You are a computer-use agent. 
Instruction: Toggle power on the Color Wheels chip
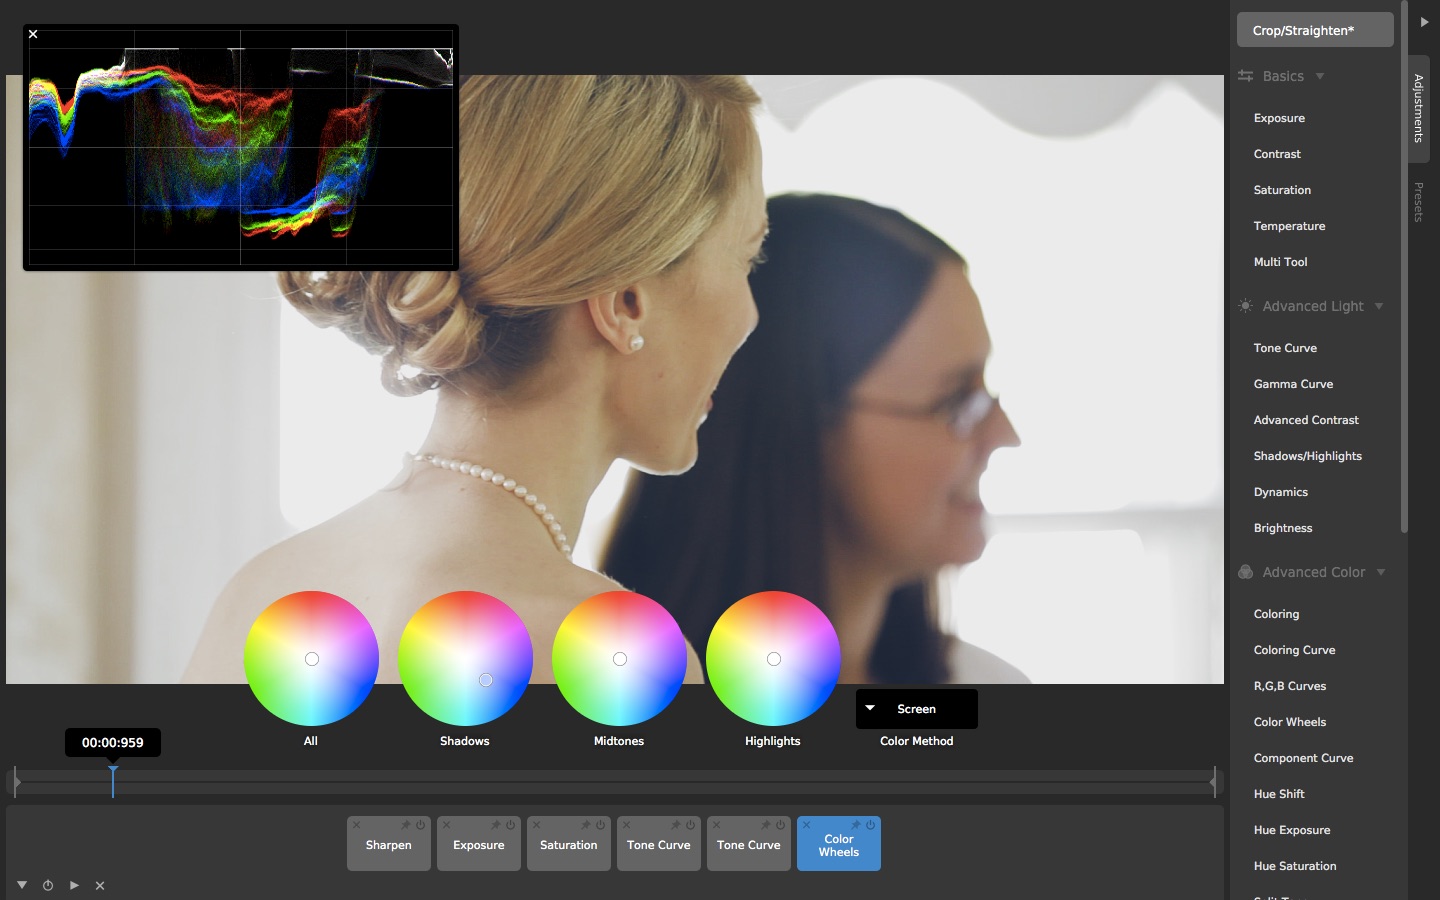coord(871,825)
